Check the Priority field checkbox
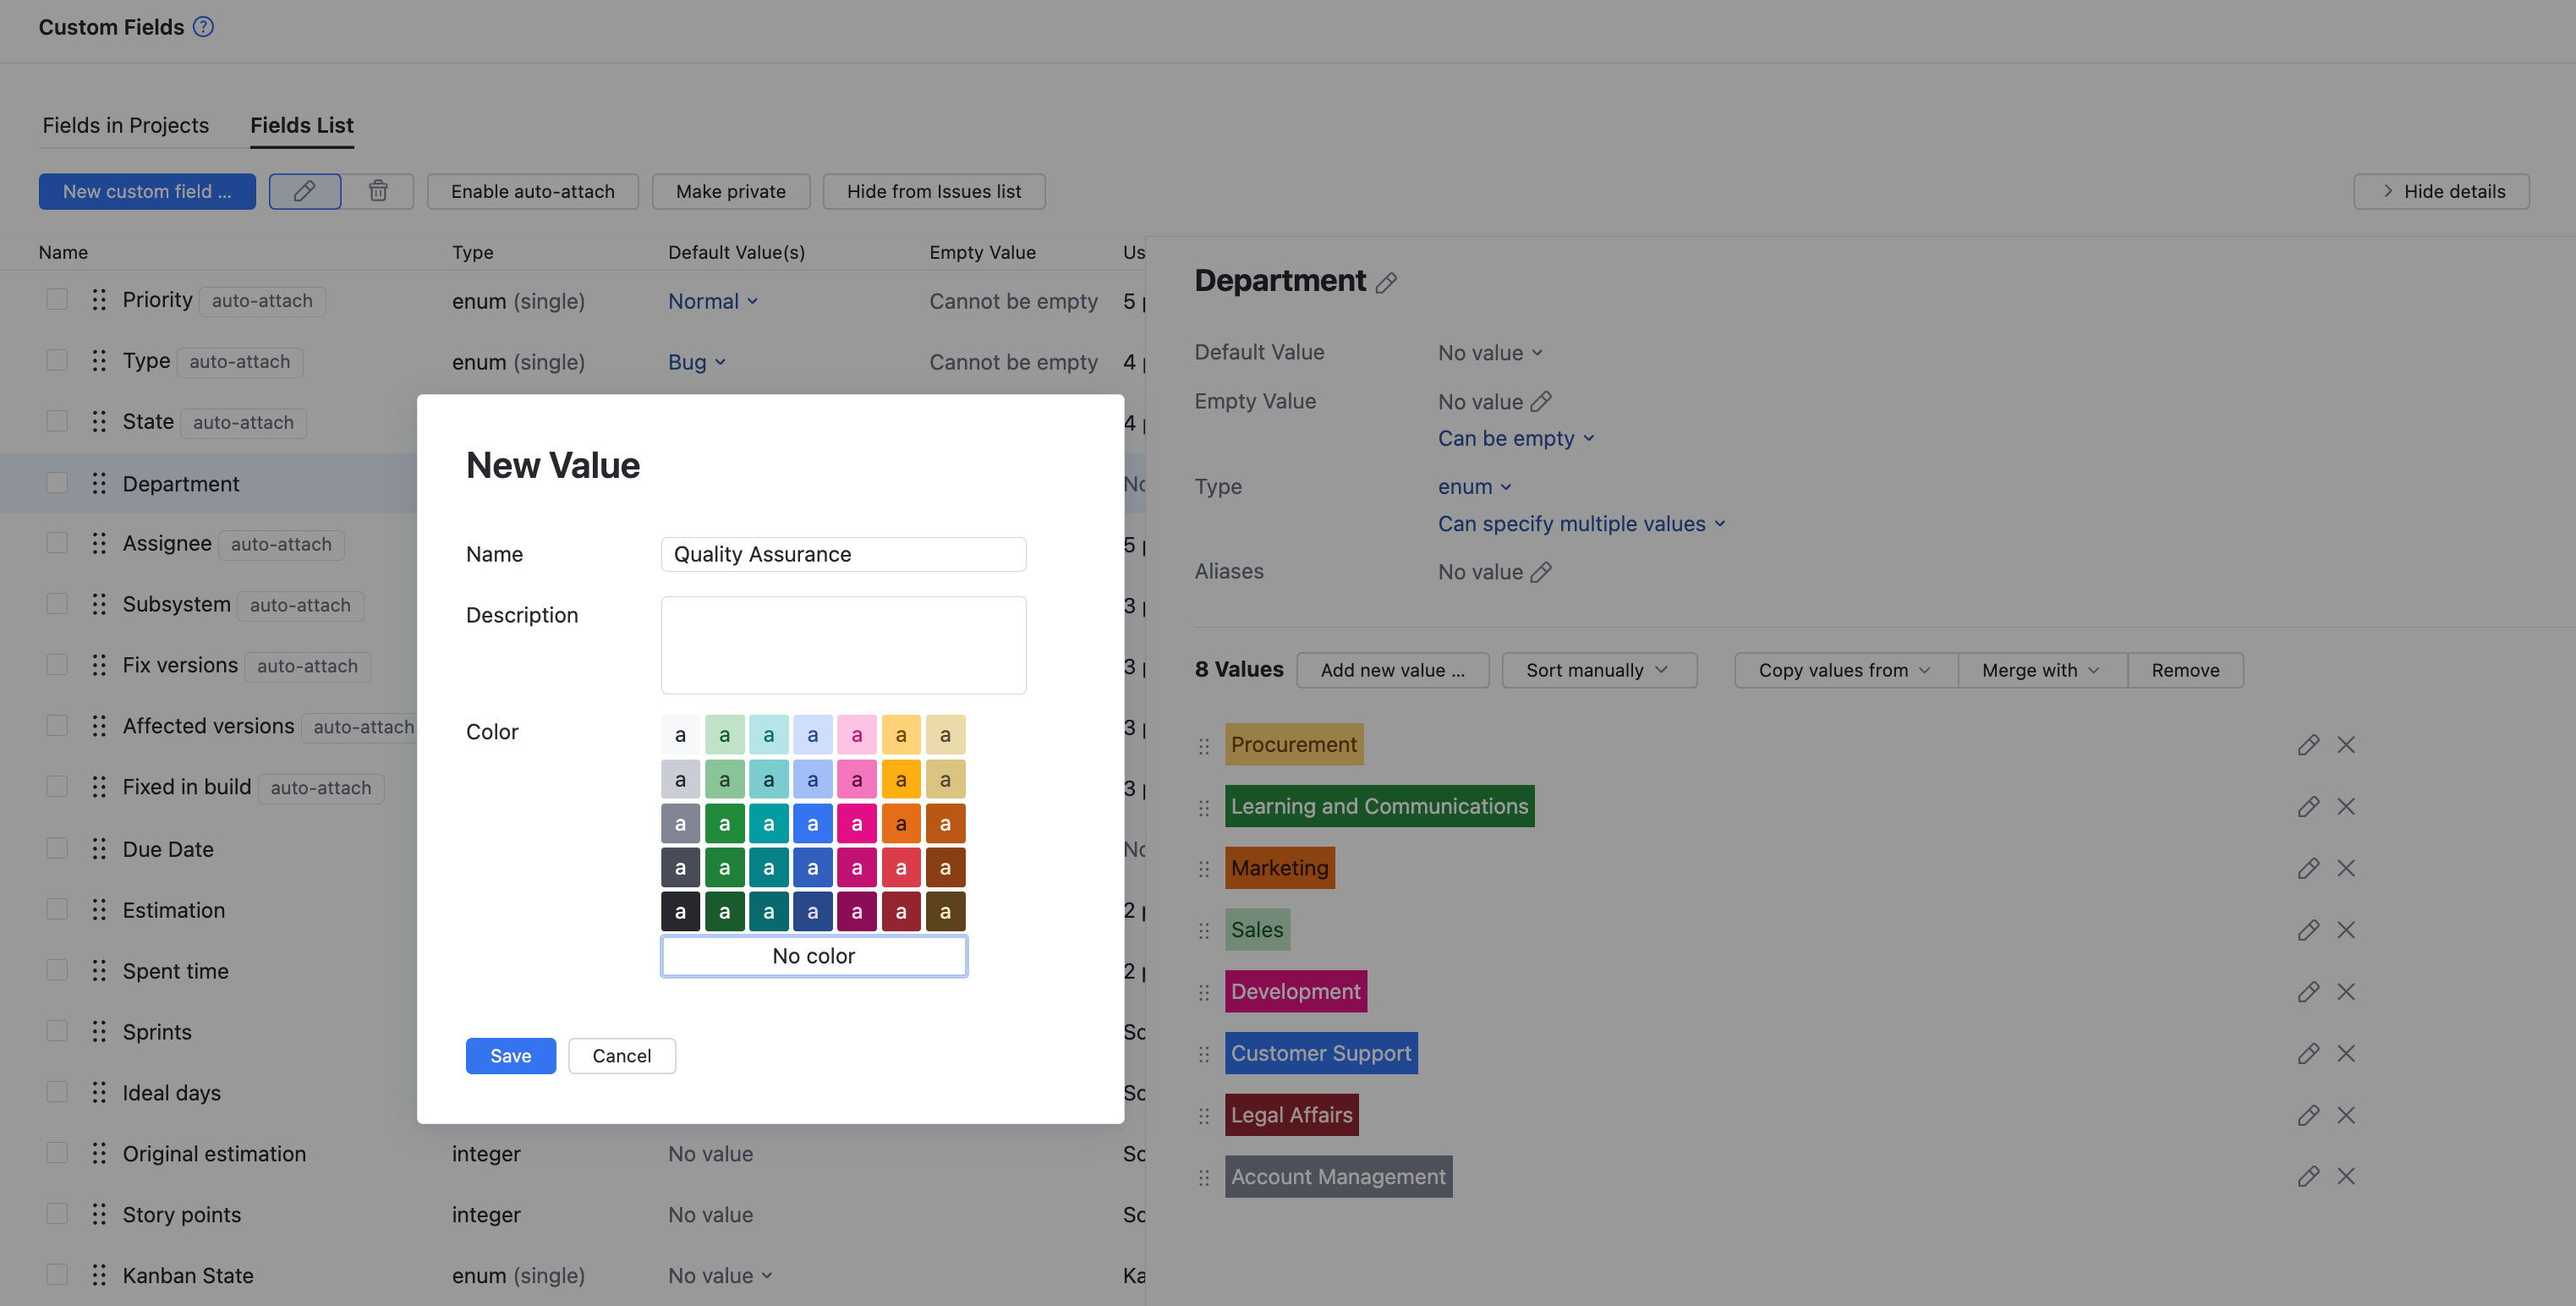2576x1306 pixels. [57, 300]
